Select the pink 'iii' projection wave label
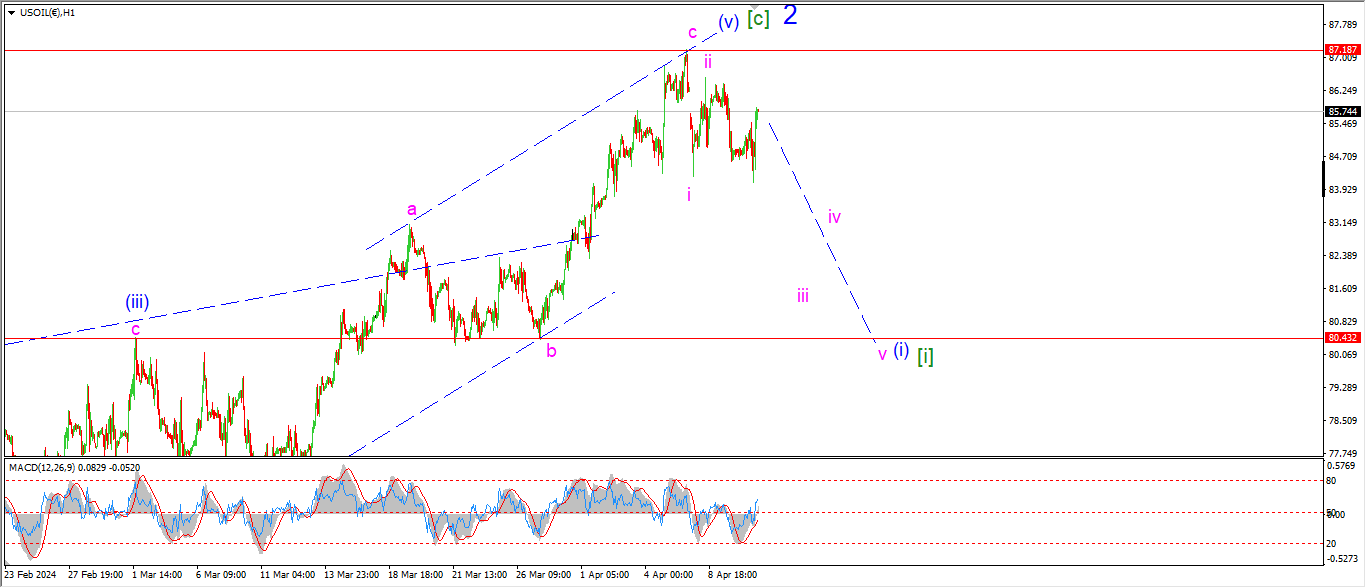The height and width of the screenshot is (588, 1366). pos(803,295)
